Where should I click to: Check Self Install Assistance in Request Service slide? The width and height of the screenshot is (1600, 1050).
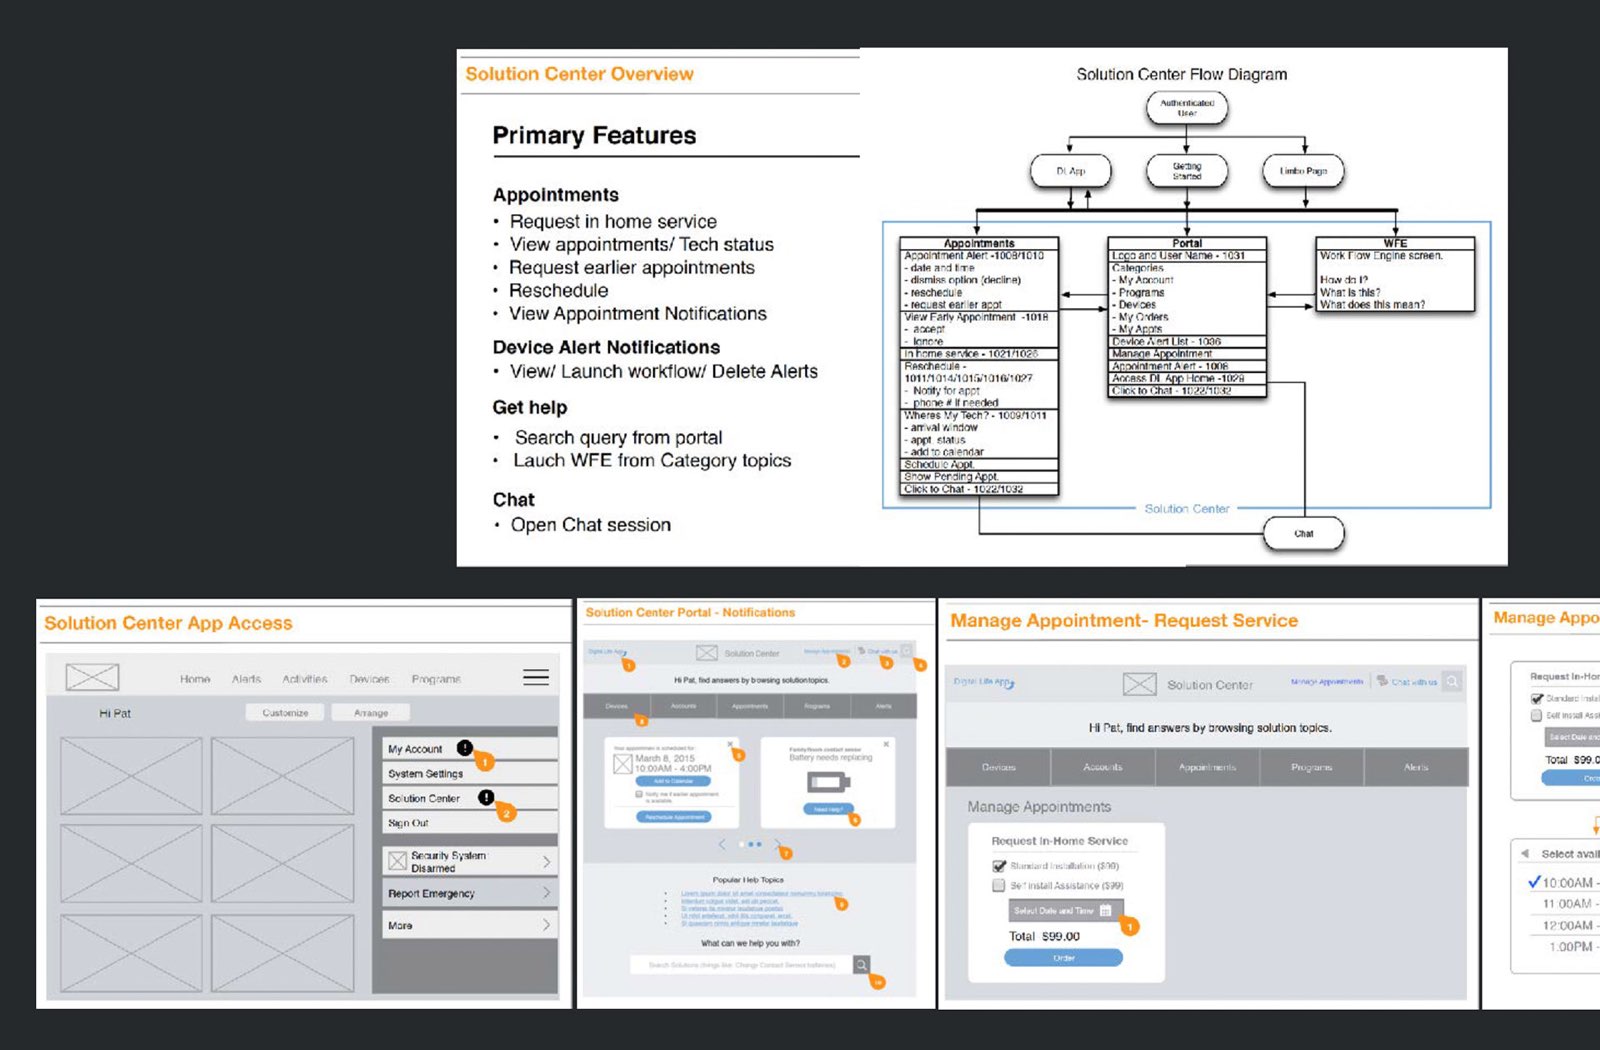998,885
